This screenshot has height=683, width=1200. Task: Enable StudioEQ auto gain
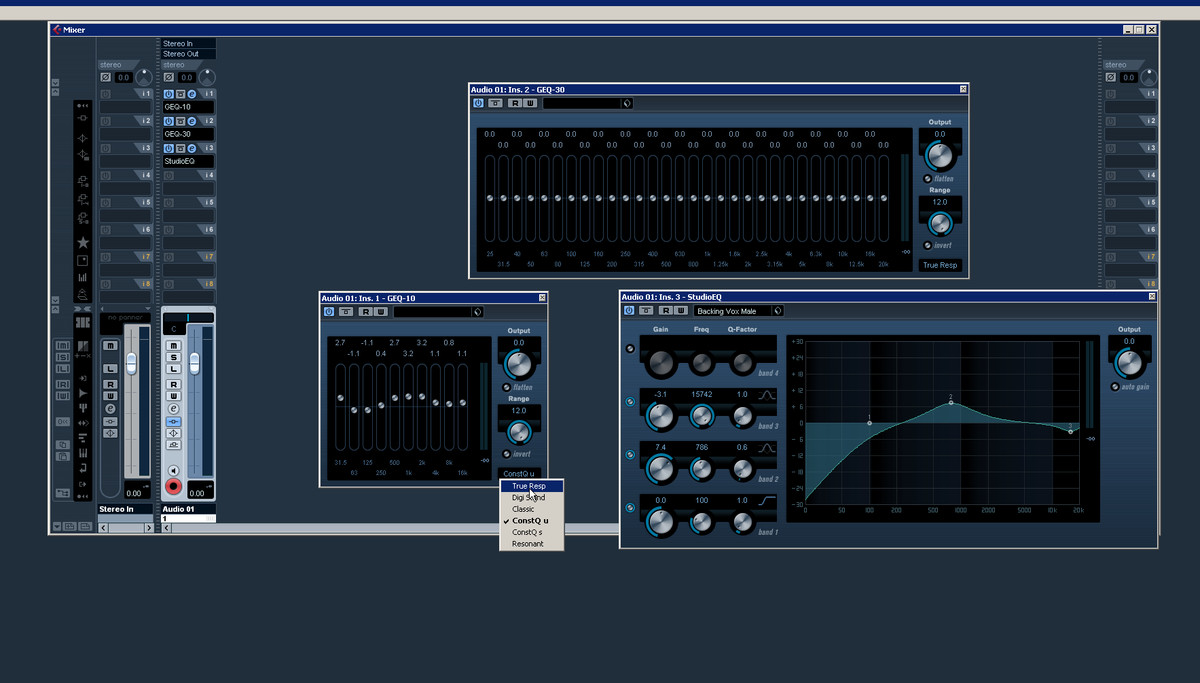point(1115,386)
